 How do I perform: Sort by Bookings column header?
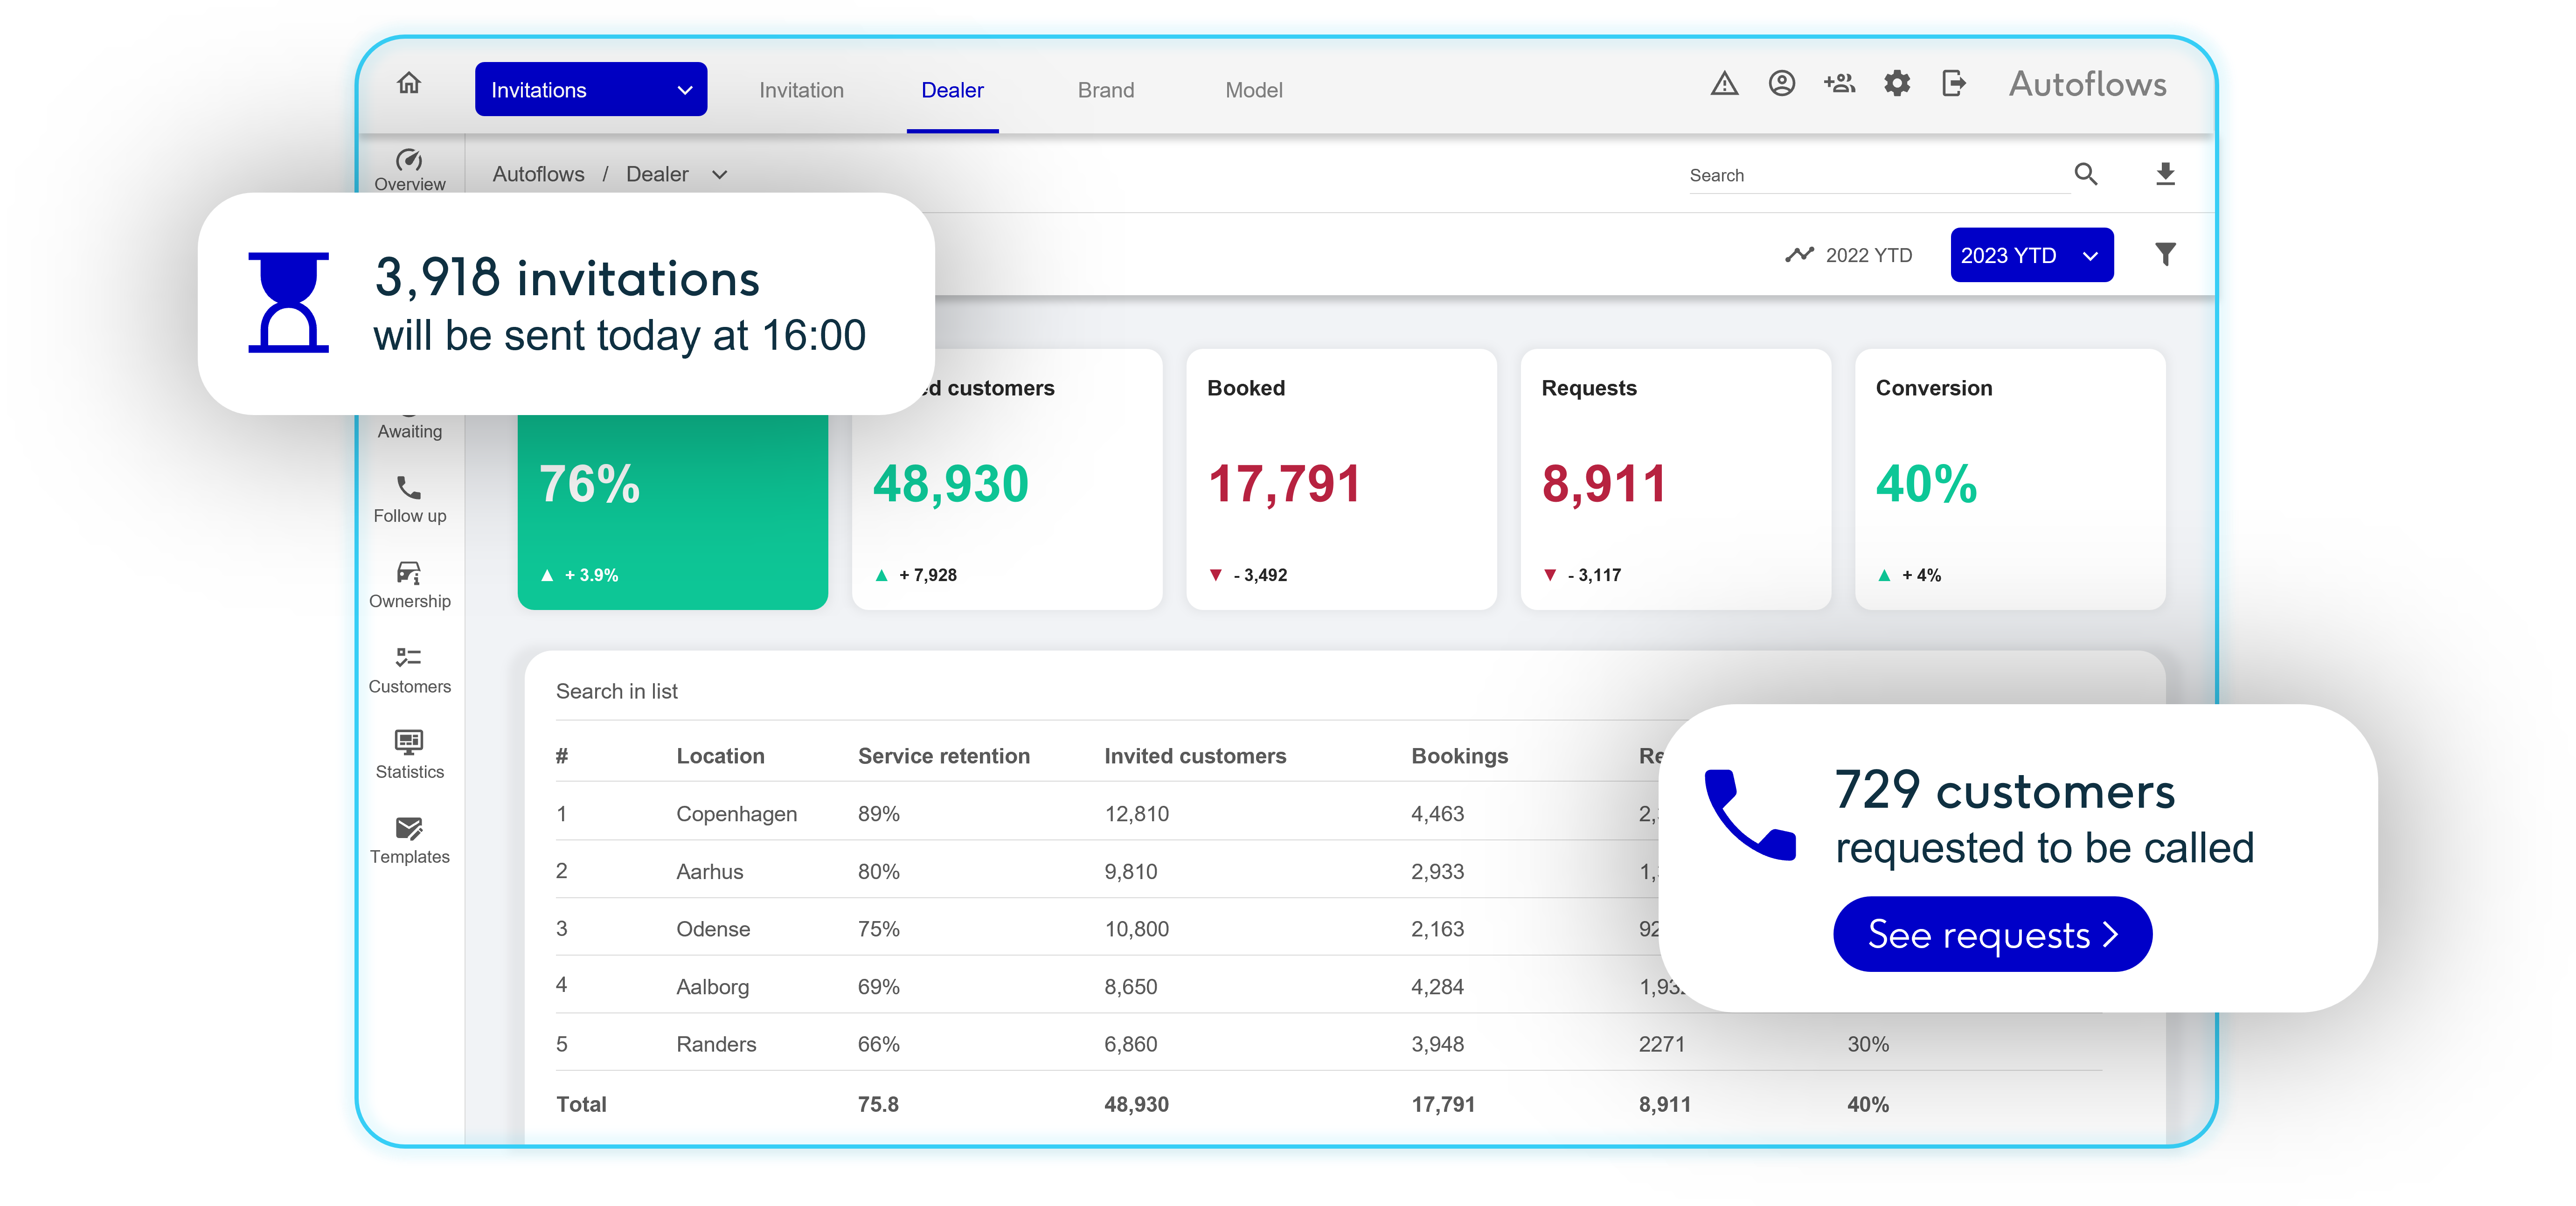tap(1459, 756)
